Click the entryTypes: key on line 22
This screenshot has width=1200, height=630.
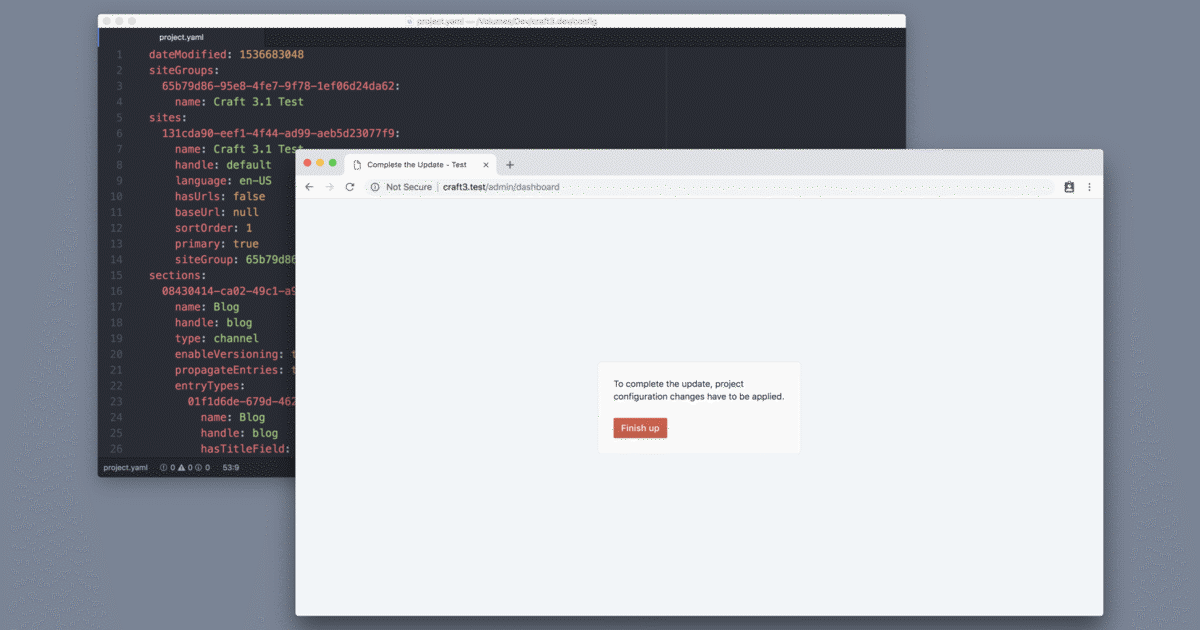point(210,385)
